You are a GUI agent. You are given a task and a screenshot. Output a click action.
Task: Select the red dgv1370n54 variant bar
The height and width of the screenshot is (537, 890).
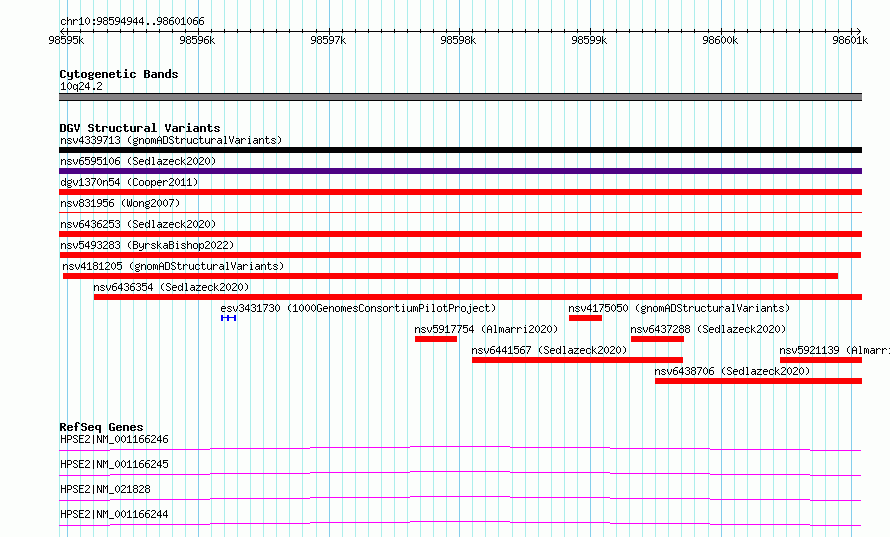click(x=460, y=192)
